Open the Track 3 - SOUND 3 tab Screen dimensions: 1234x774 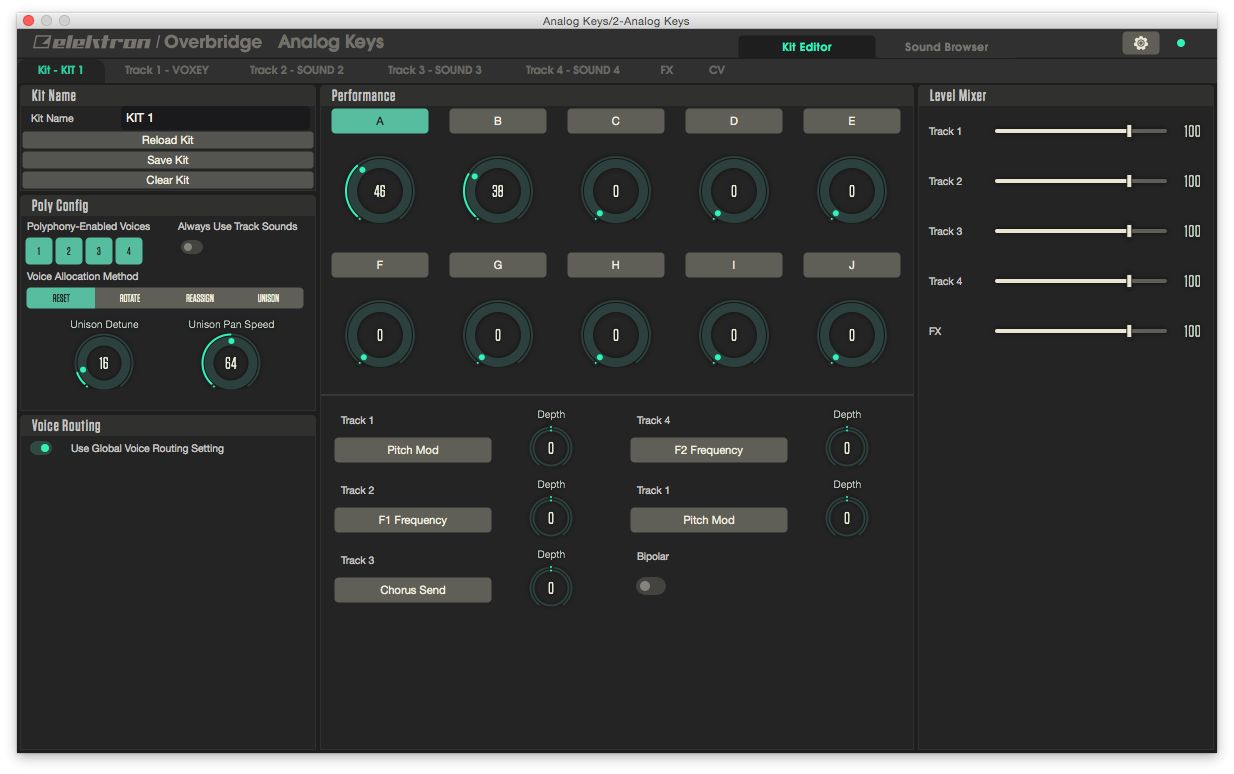click(434, 70)
